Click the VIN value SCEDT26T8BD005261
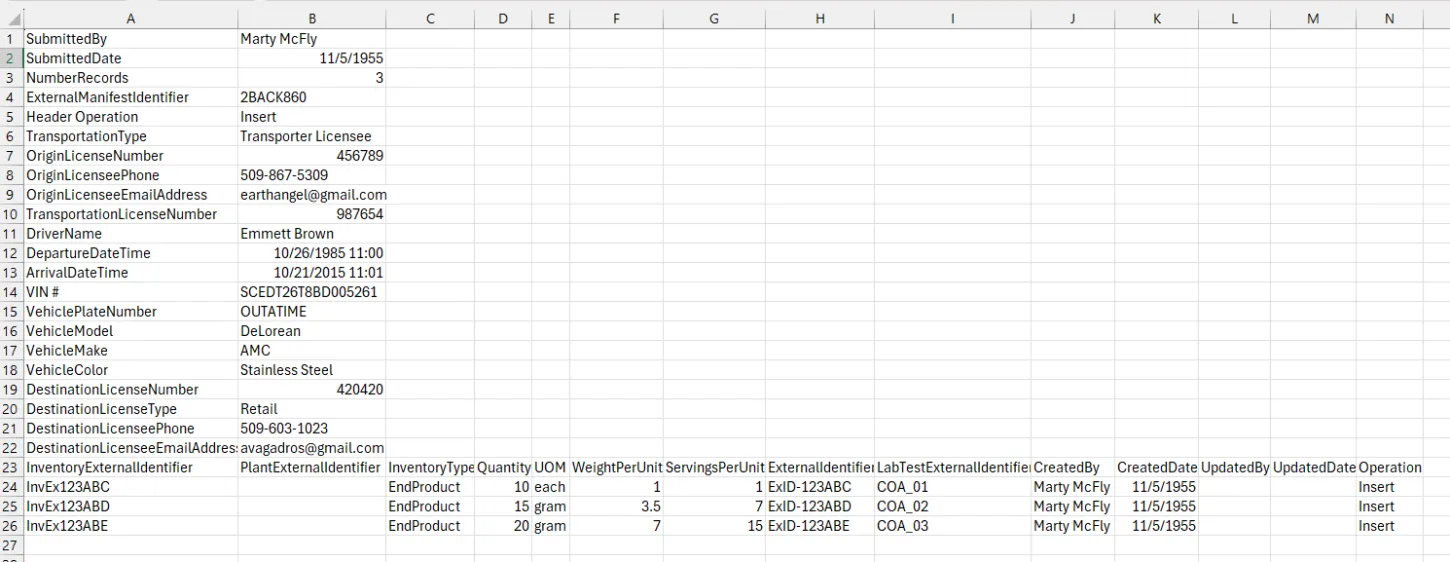The image size is (1450, 562). click(x=309, y=292)
